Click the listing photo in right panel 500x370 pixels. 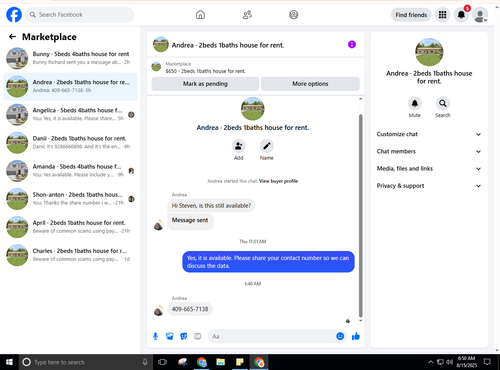click(x=429, y=52)
